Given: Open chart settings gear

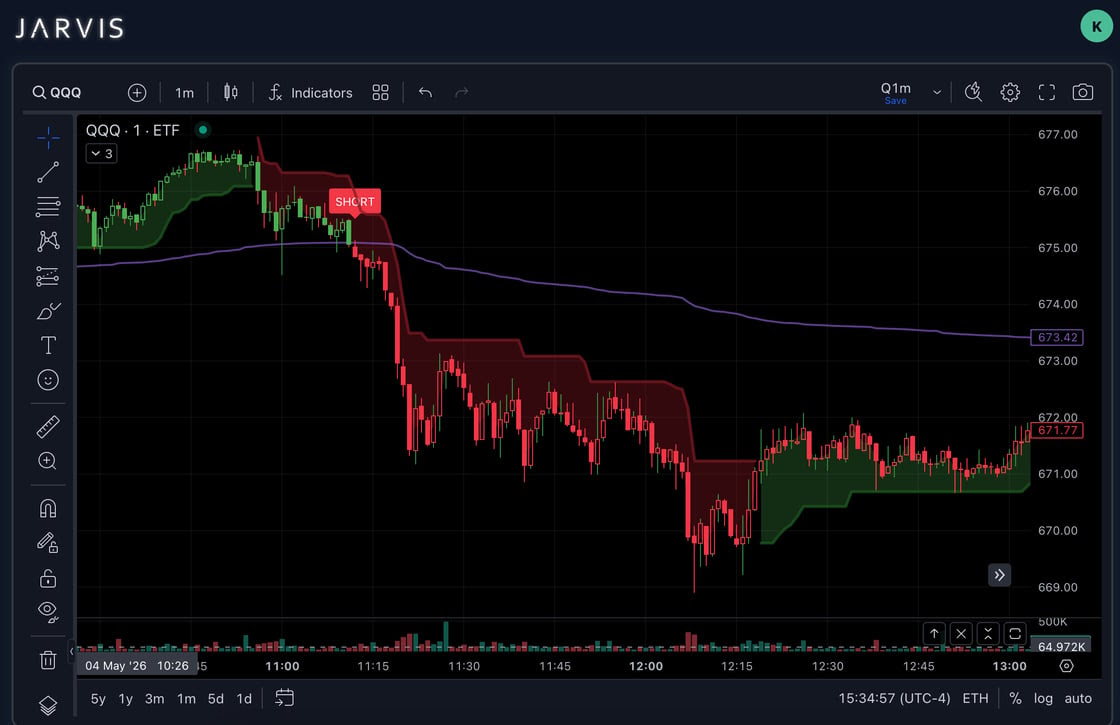Looking at the screenshot, I should [1010, 92].
